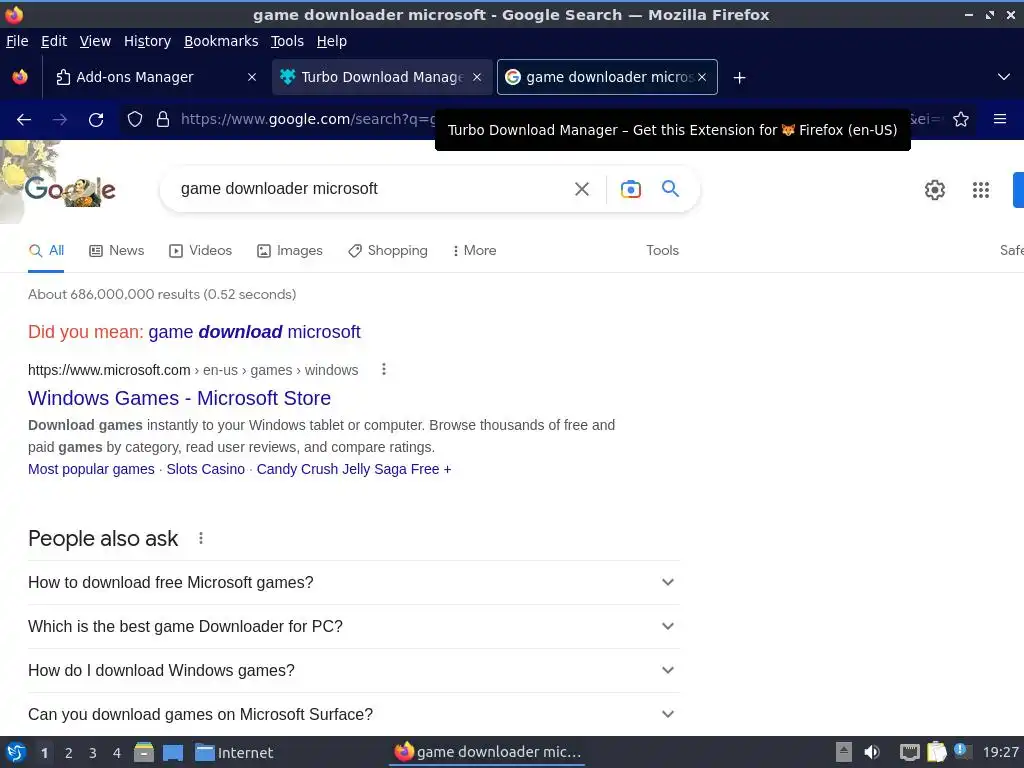Viewport: 1024px width, 768px height.
Task: Bookmark this page with the star
Action: point(961,120)
